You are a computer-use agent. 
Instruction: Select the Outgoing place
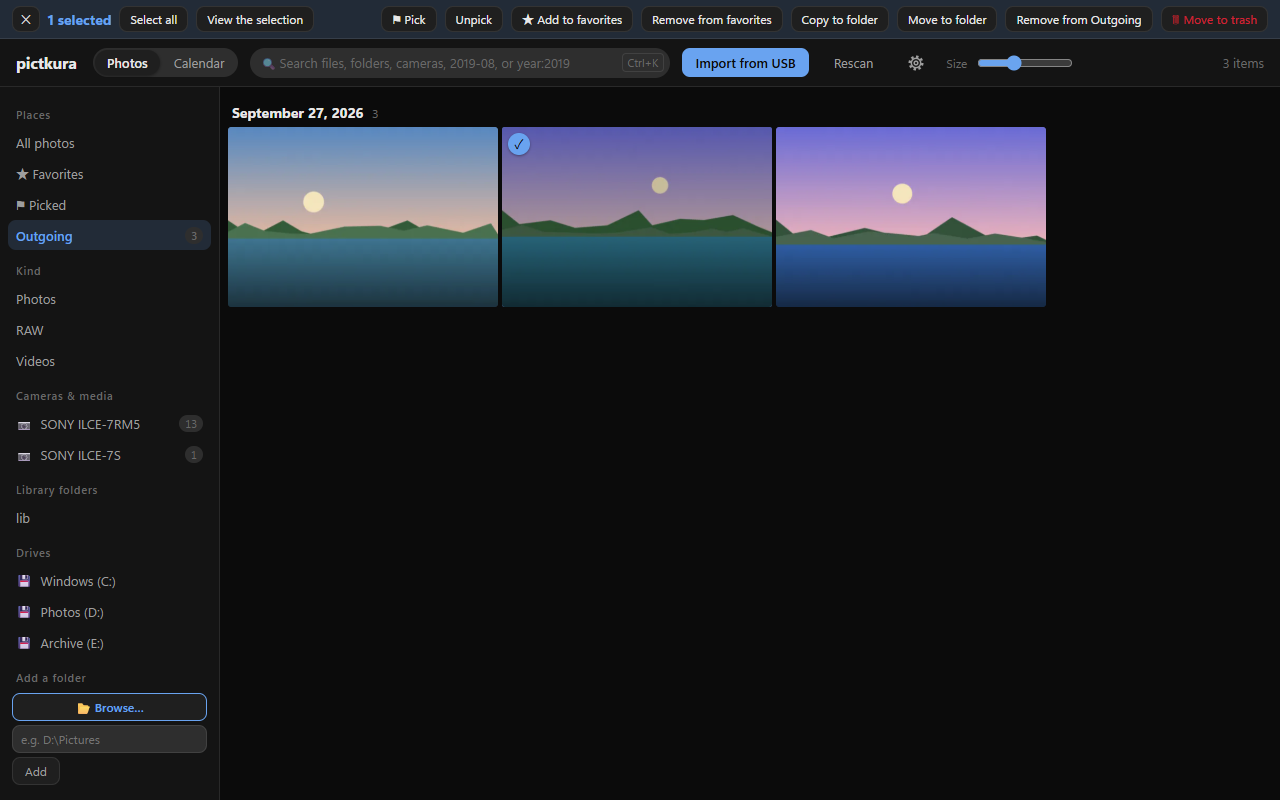click(109, 237)
